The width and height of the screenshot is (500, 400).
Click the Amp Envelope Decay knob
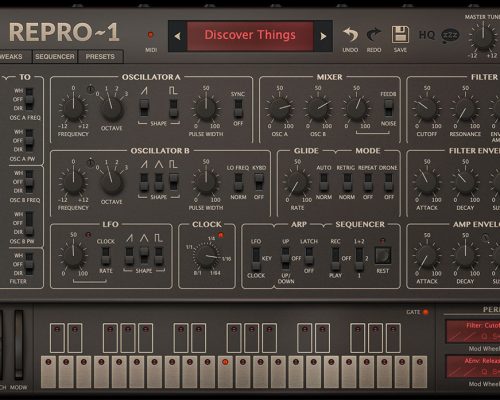pyautogui.click(x=465, y=256)
